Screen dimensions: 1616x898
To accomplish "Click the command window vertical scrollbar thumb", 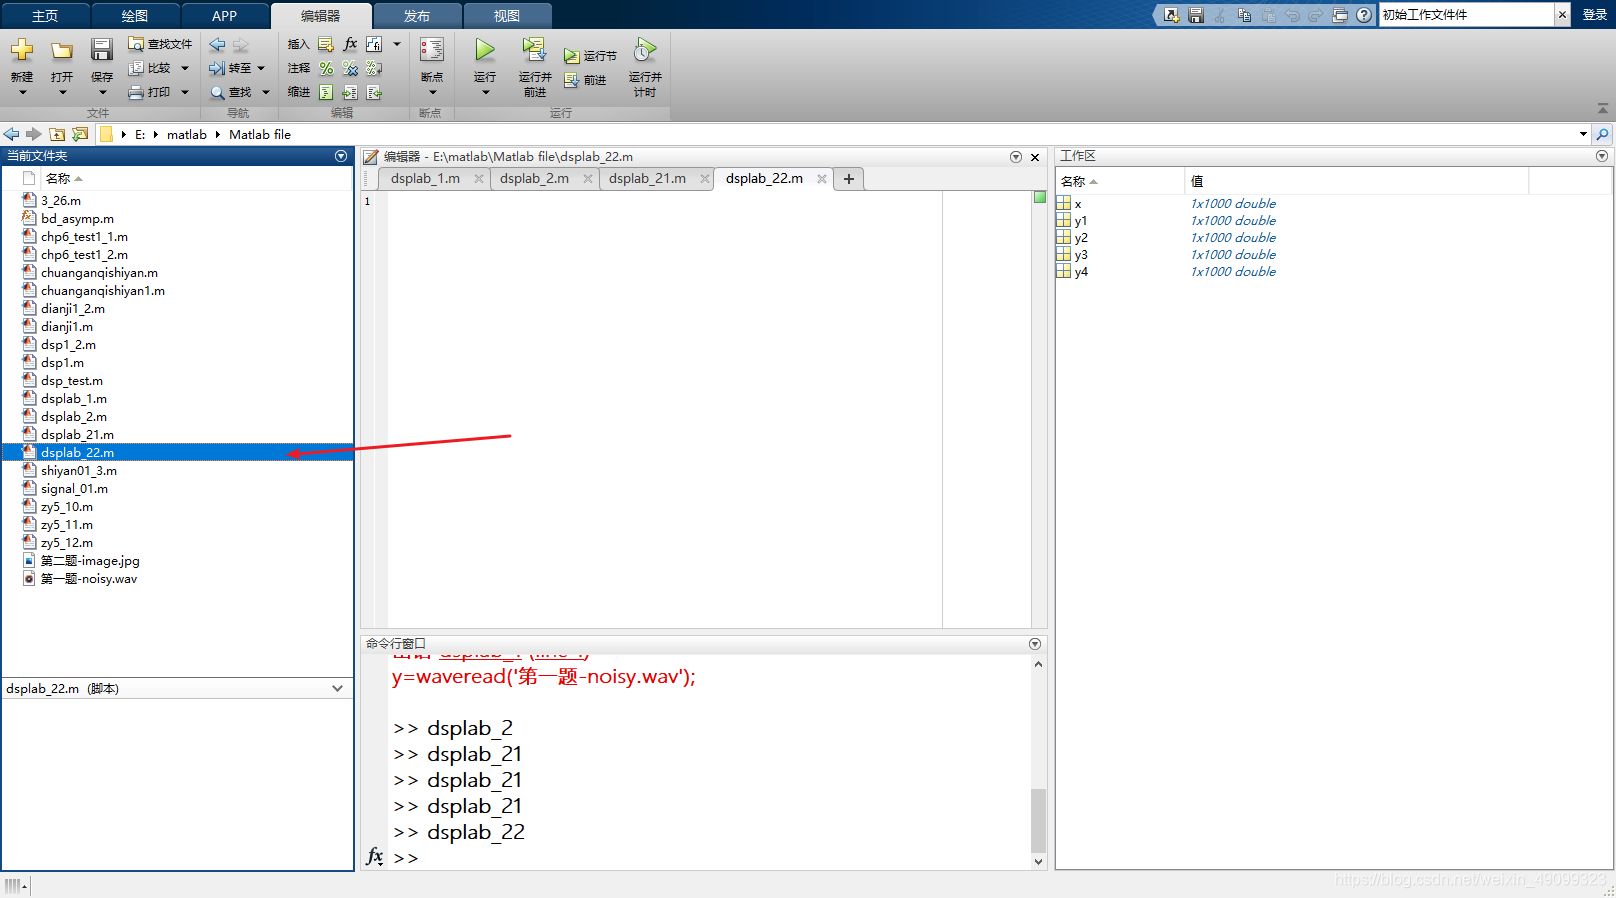I will 1038,819.
